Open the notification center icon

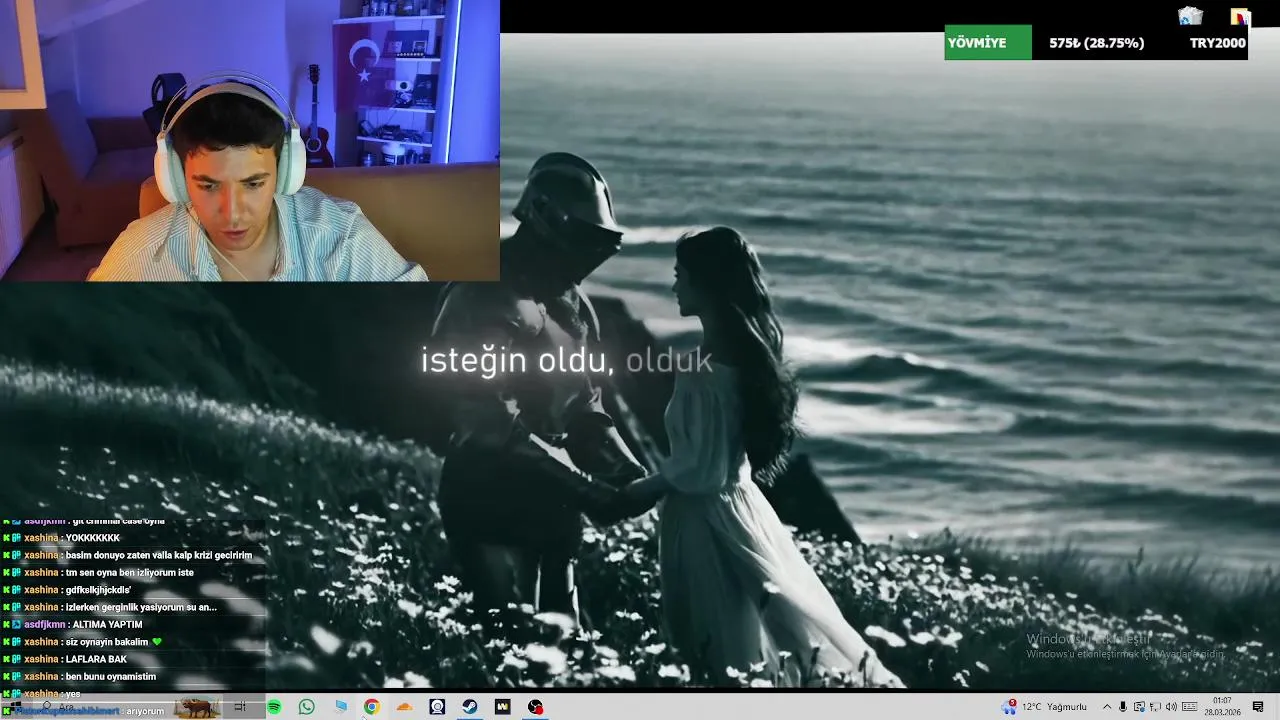[1258, 707]
